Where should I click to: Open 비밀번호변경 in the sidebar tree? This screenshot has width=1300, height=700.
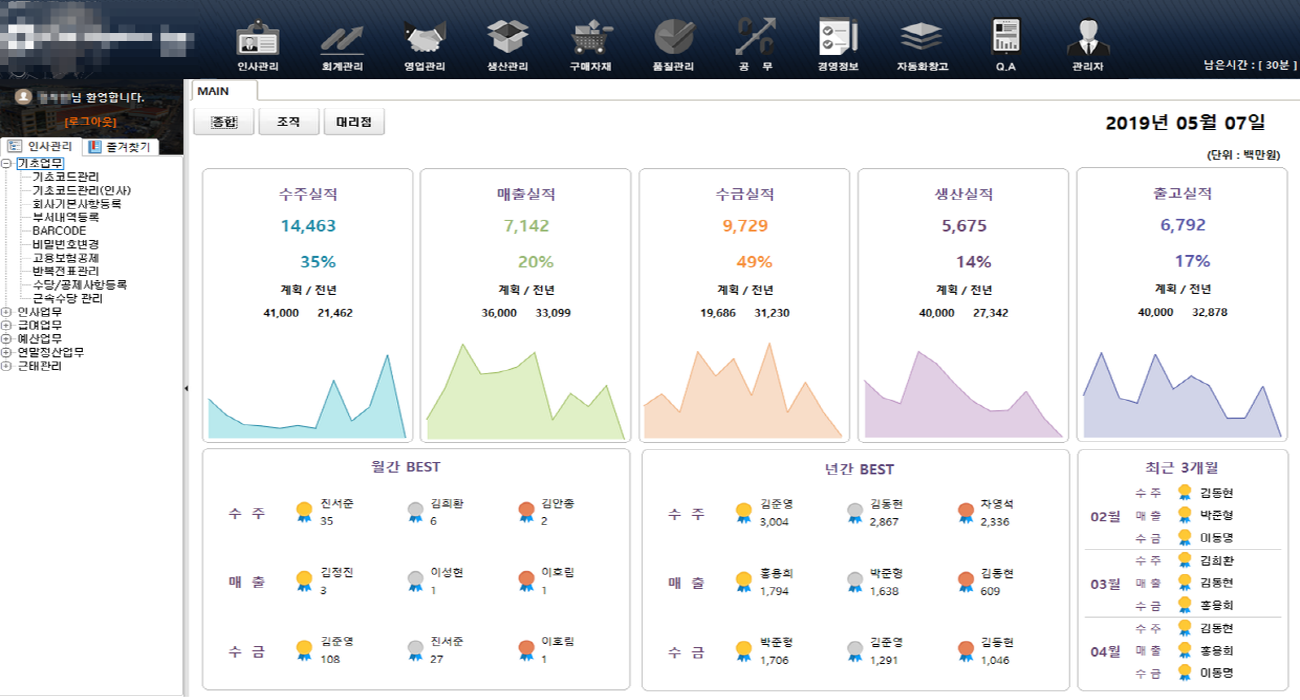coord(65,244)
